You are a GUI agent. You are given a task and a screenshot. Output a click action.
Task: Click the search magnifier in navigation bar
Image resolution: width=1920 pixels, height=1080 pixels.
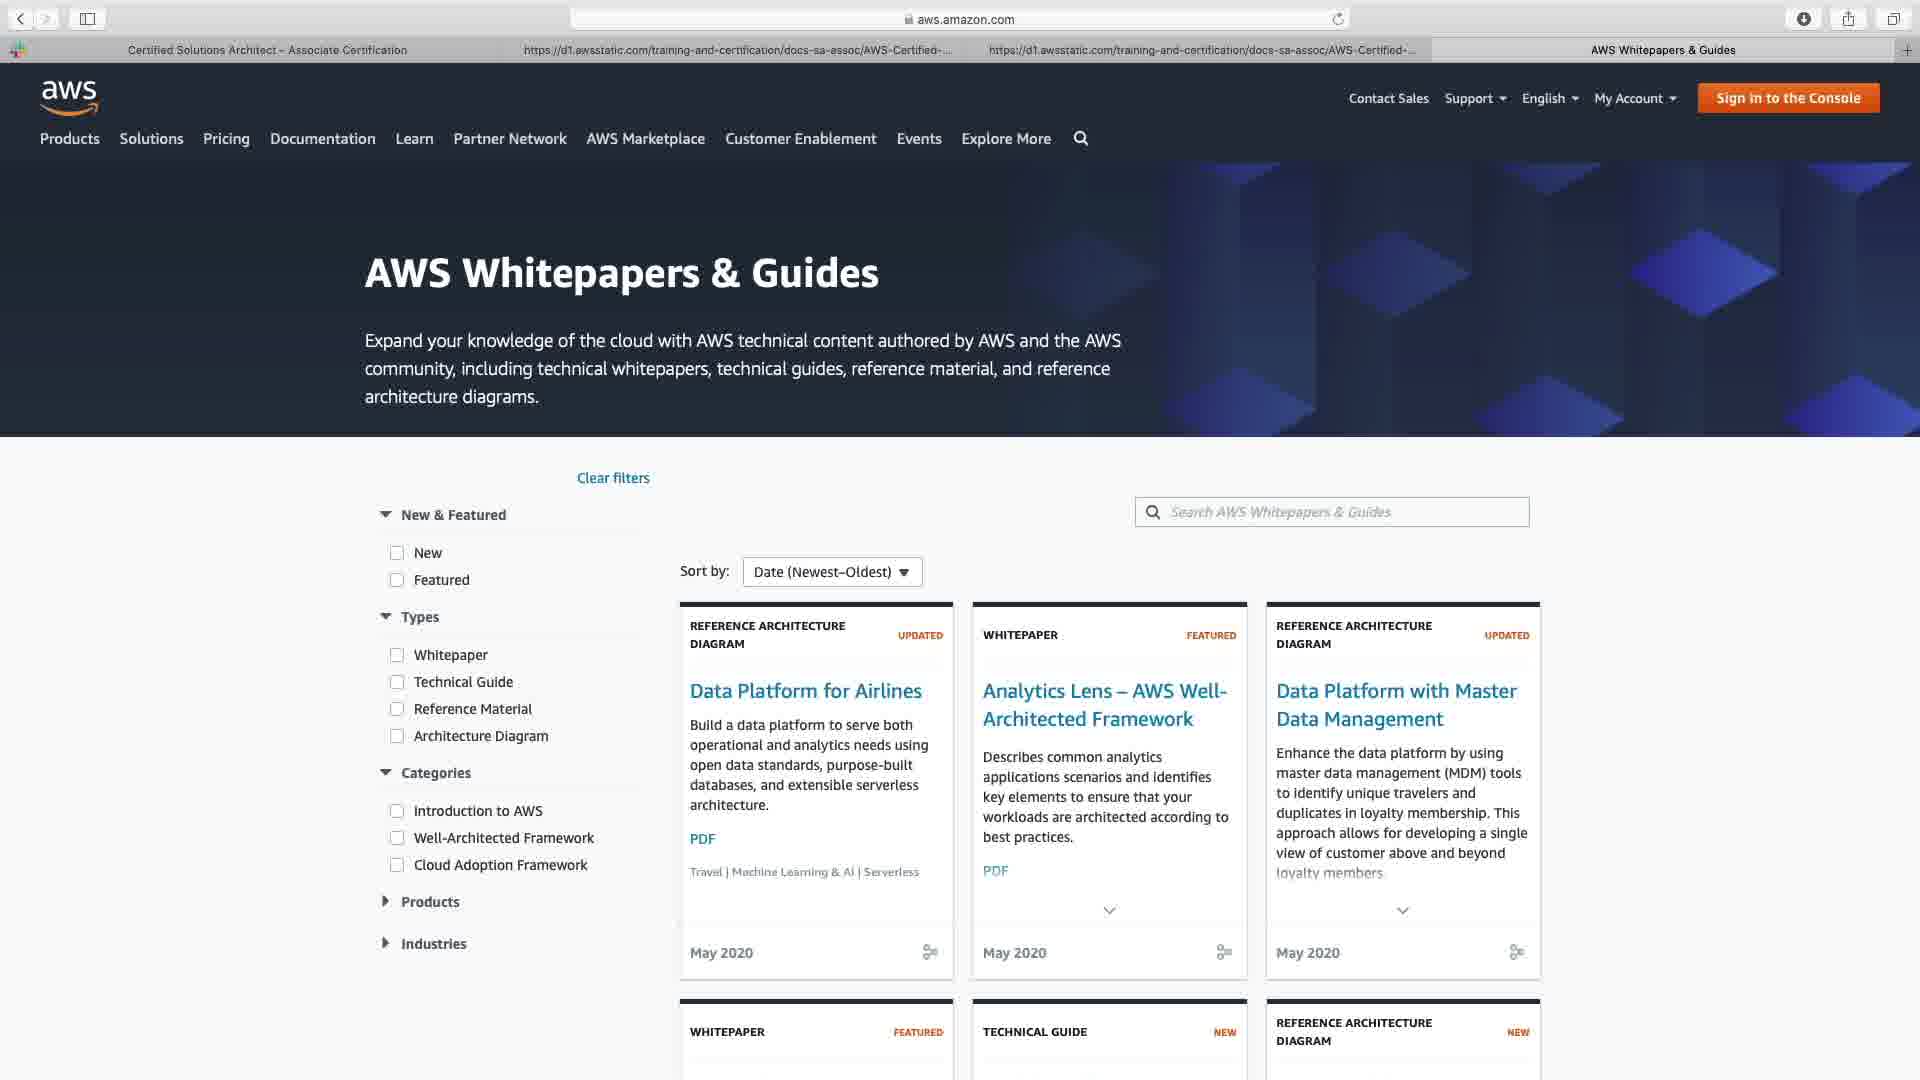tap(1080, 138)
